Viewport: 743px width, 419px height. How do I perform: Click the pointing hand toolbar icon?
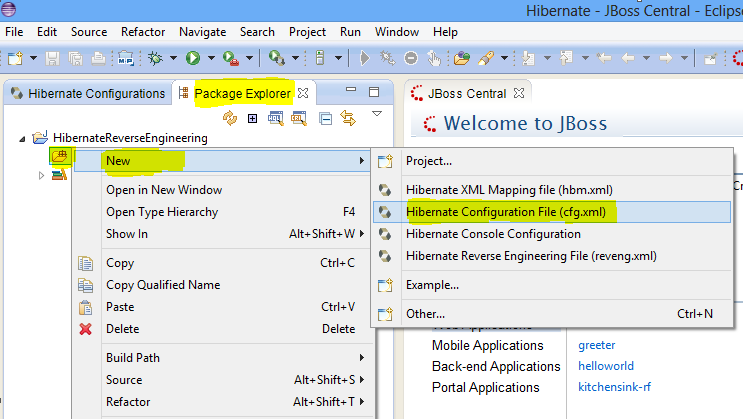(x=434, y=58)
